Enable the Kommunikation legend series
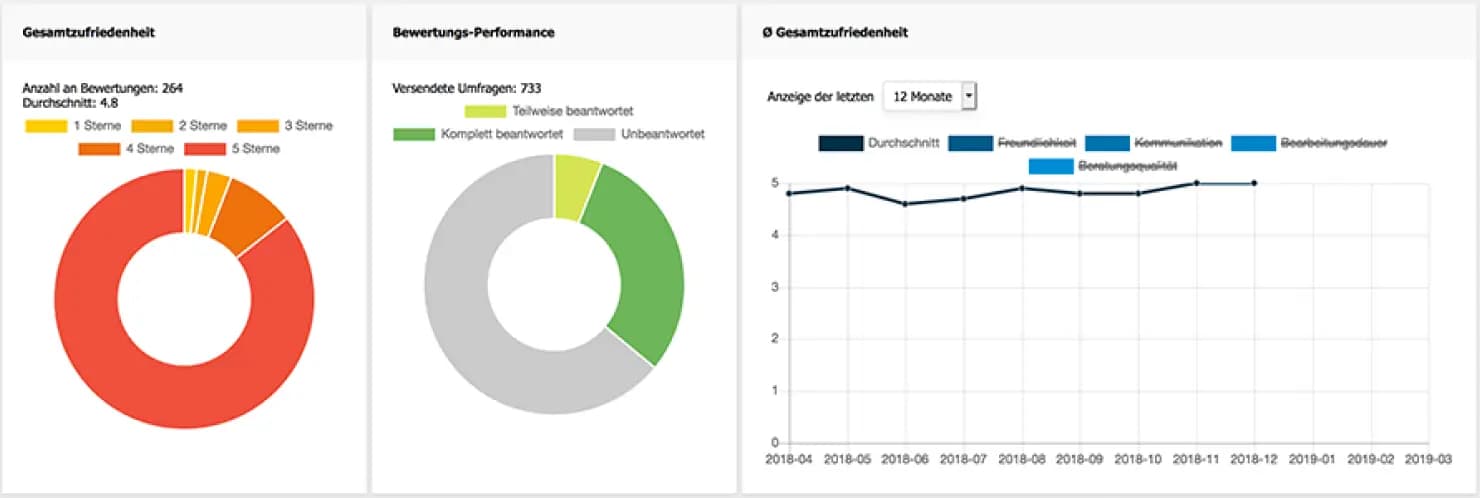 (x=1152, y=143)
